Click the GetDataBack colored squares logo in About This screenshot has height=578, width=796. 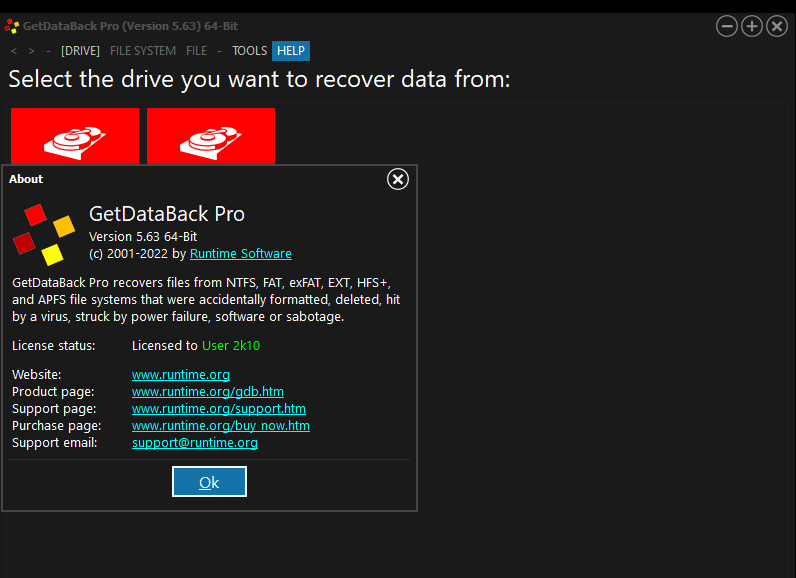tap(44, 234)
